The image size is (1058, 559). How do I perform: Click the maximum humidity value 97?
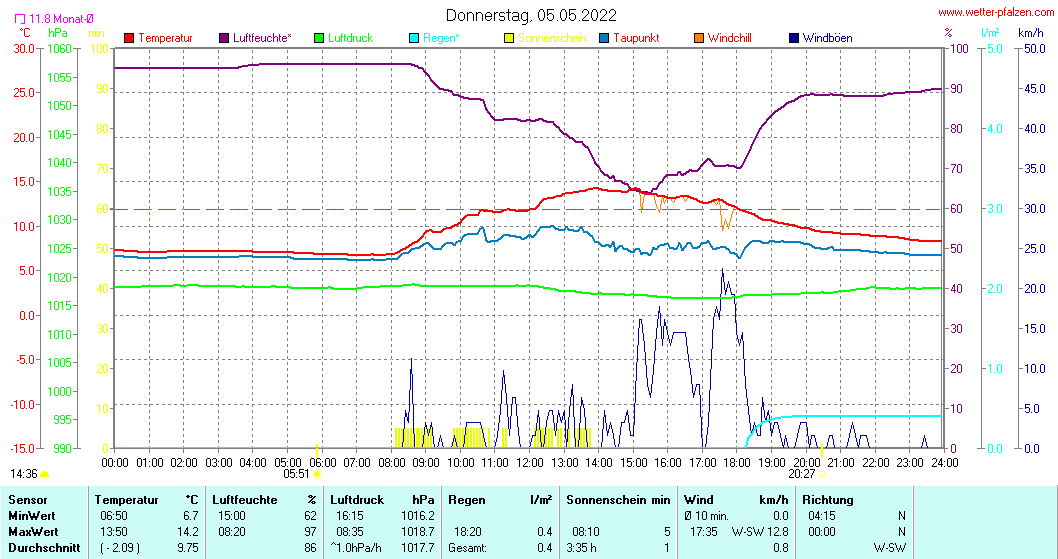[x=310, y=532]
